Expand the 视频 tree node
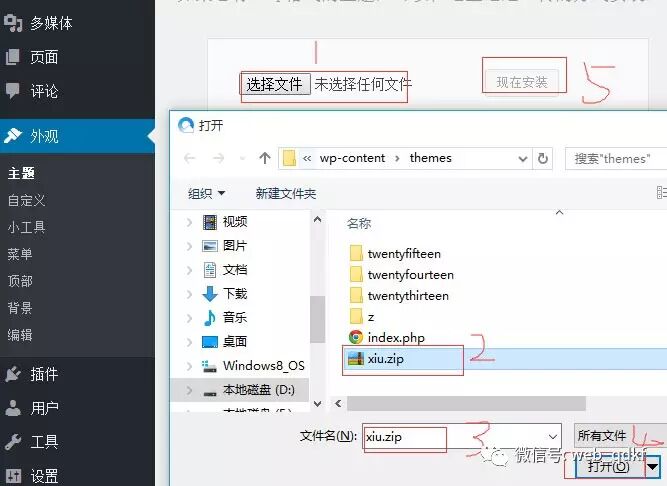 tap(189, 222)
